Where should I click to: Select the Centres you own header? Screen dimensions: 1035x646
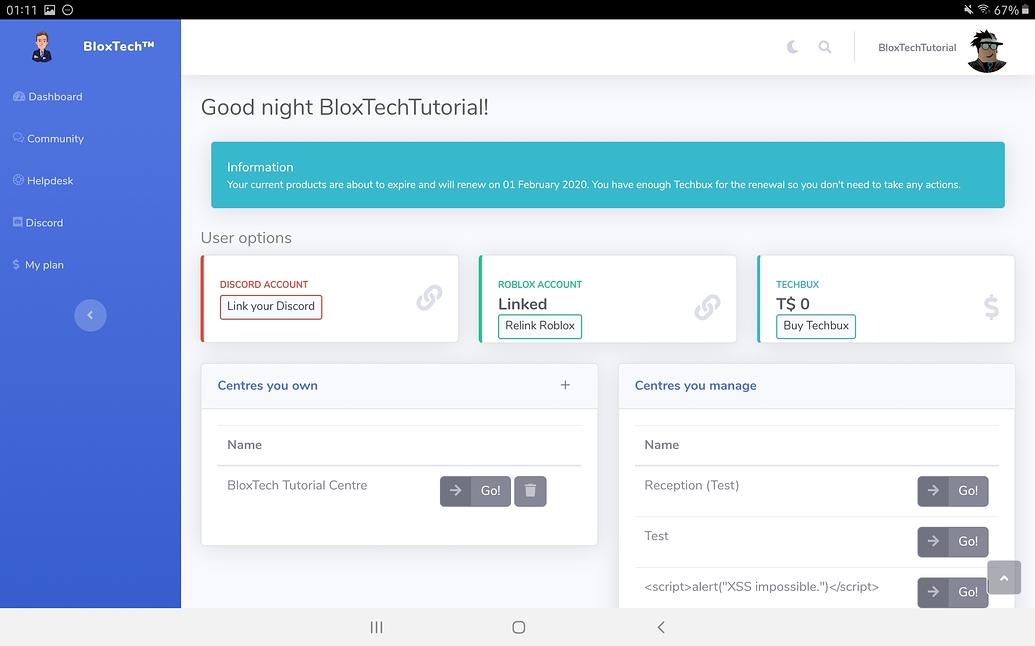267,385
